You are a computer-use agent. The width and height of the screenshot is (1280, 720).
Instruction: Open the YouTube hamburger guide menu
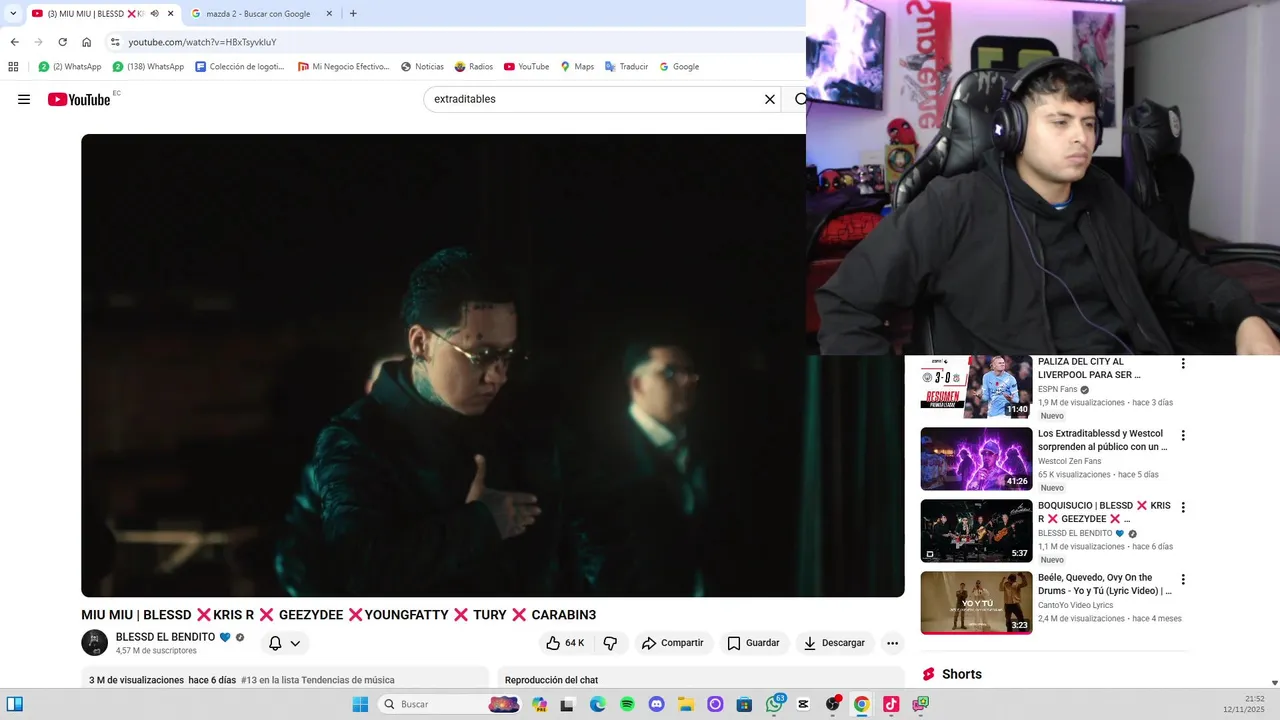[x=24, y=99]
